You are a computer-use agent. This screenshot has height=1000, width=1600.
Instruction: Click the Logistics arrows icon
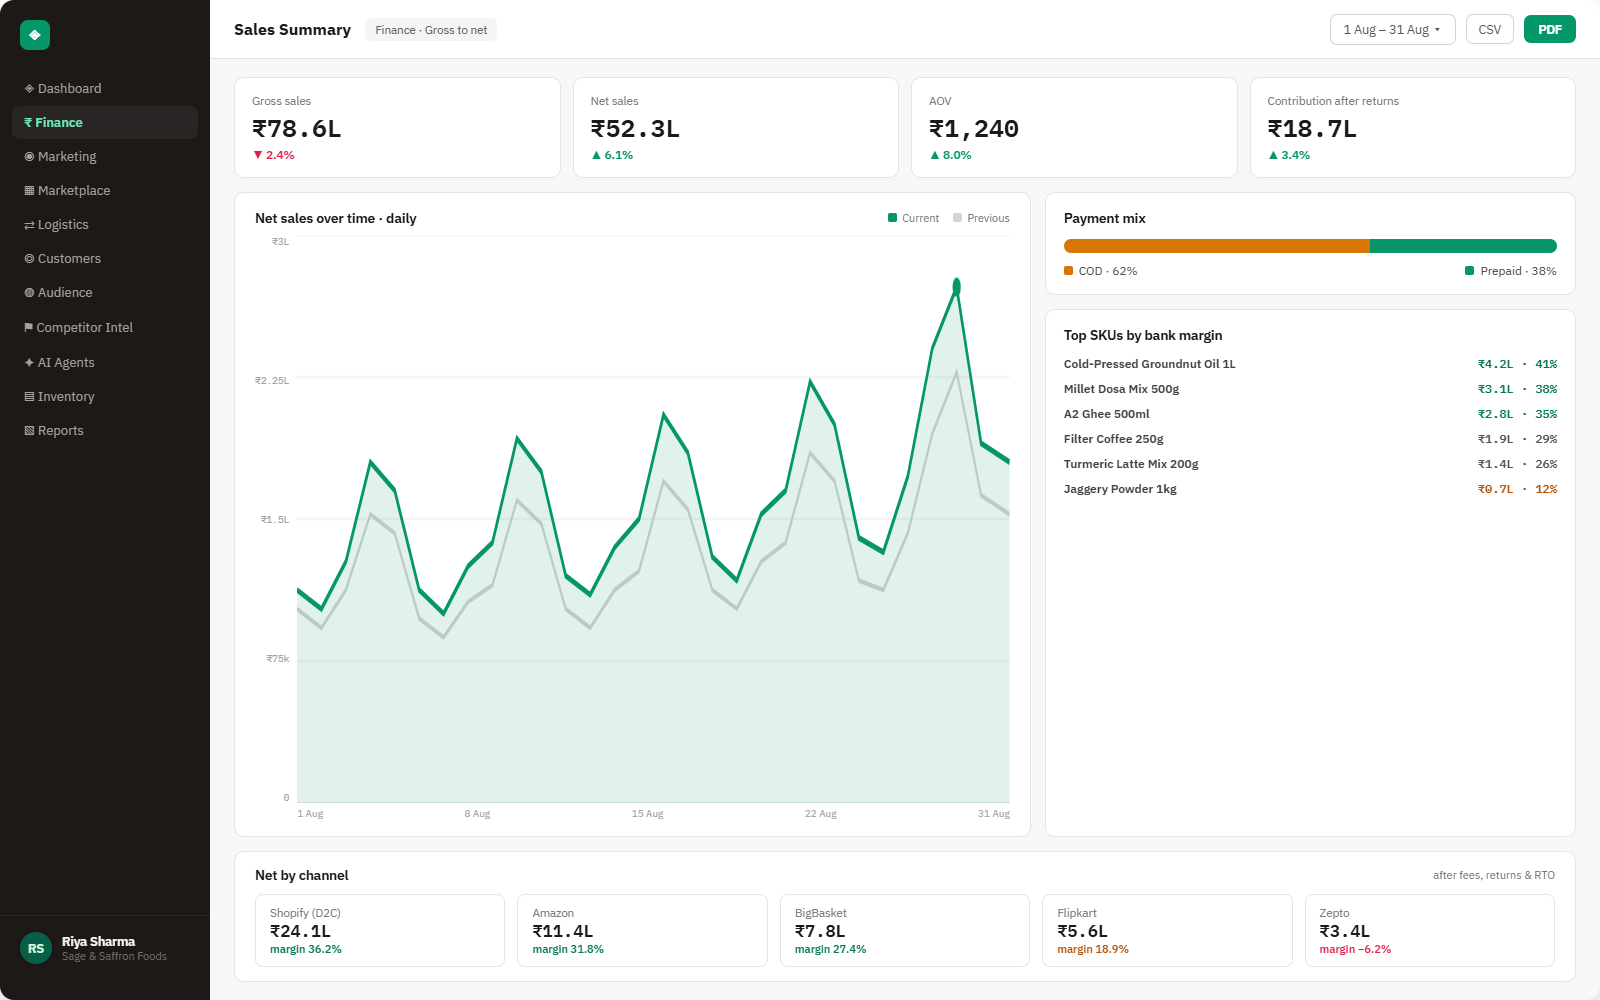[x=29, y=225]
